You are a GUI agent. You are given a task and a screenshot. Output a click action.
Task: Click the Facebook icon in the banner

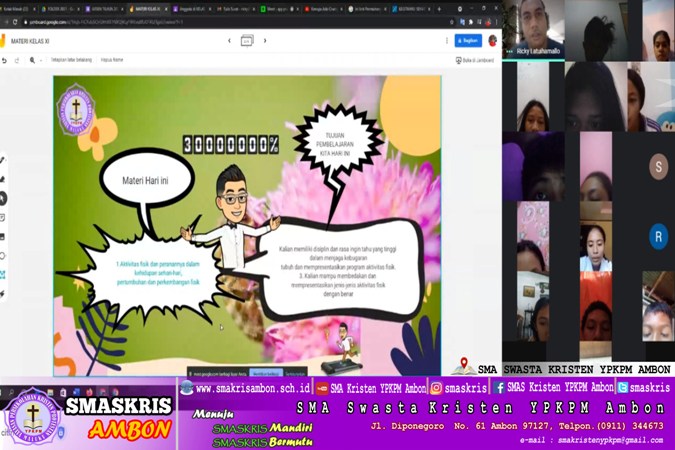[499, 388]
